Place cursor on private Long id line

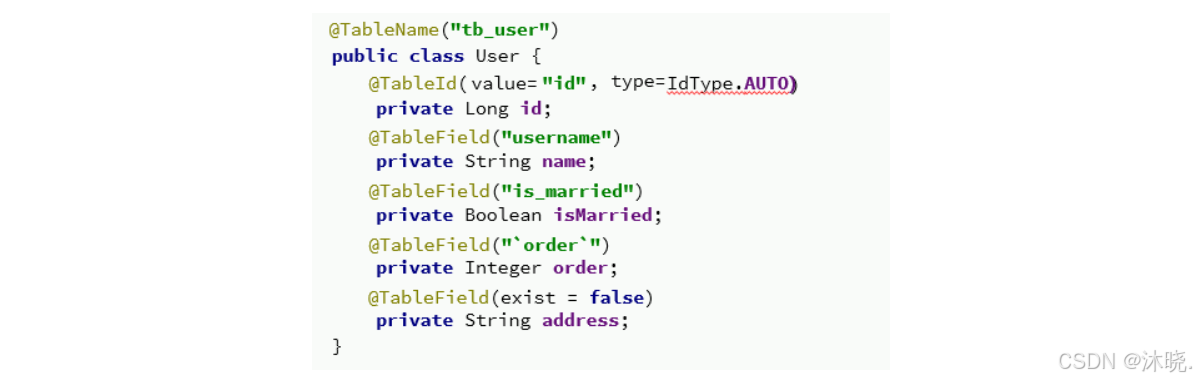point(463,109)
